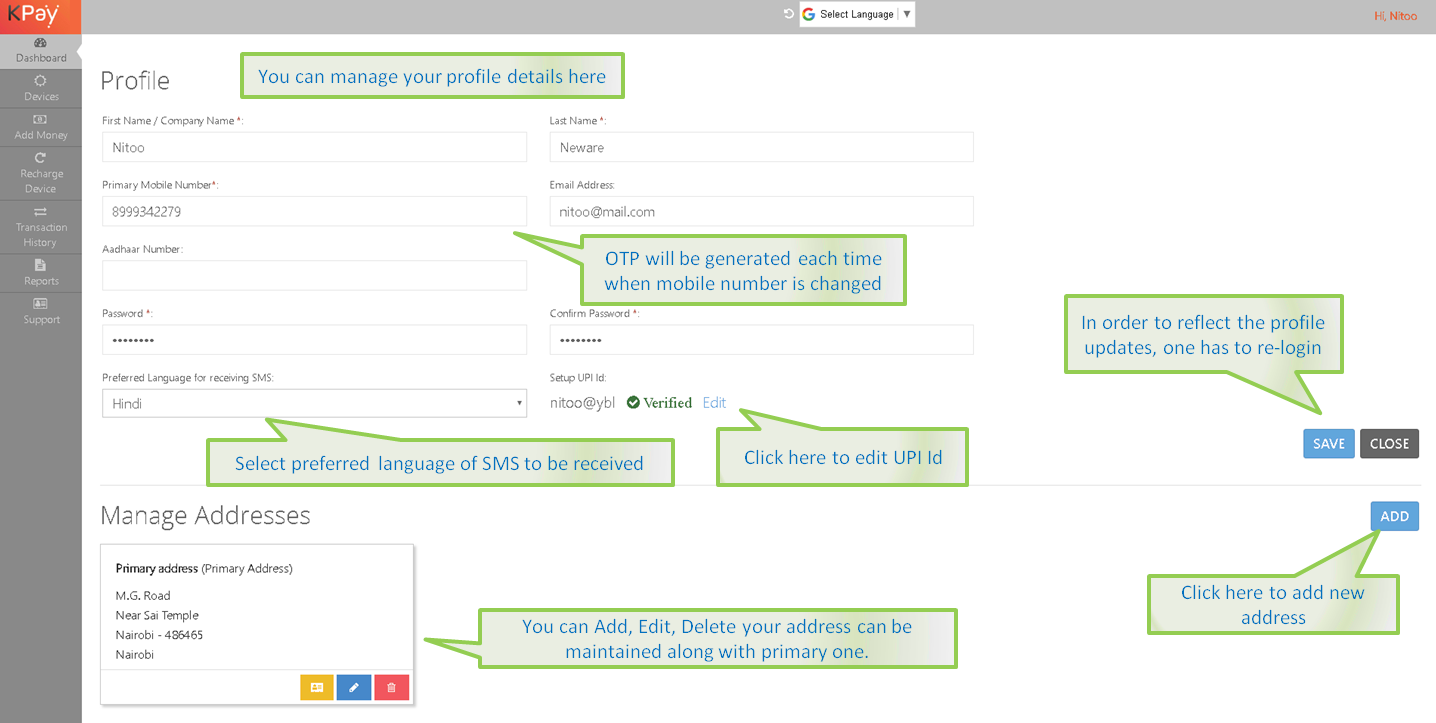Delete address with the red trash icon
This screenshot has height=723, width=1436.
[391, 687]
